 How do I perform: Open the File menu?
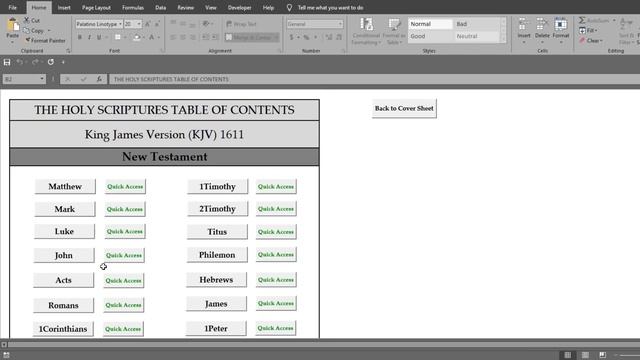click(13, 7)
